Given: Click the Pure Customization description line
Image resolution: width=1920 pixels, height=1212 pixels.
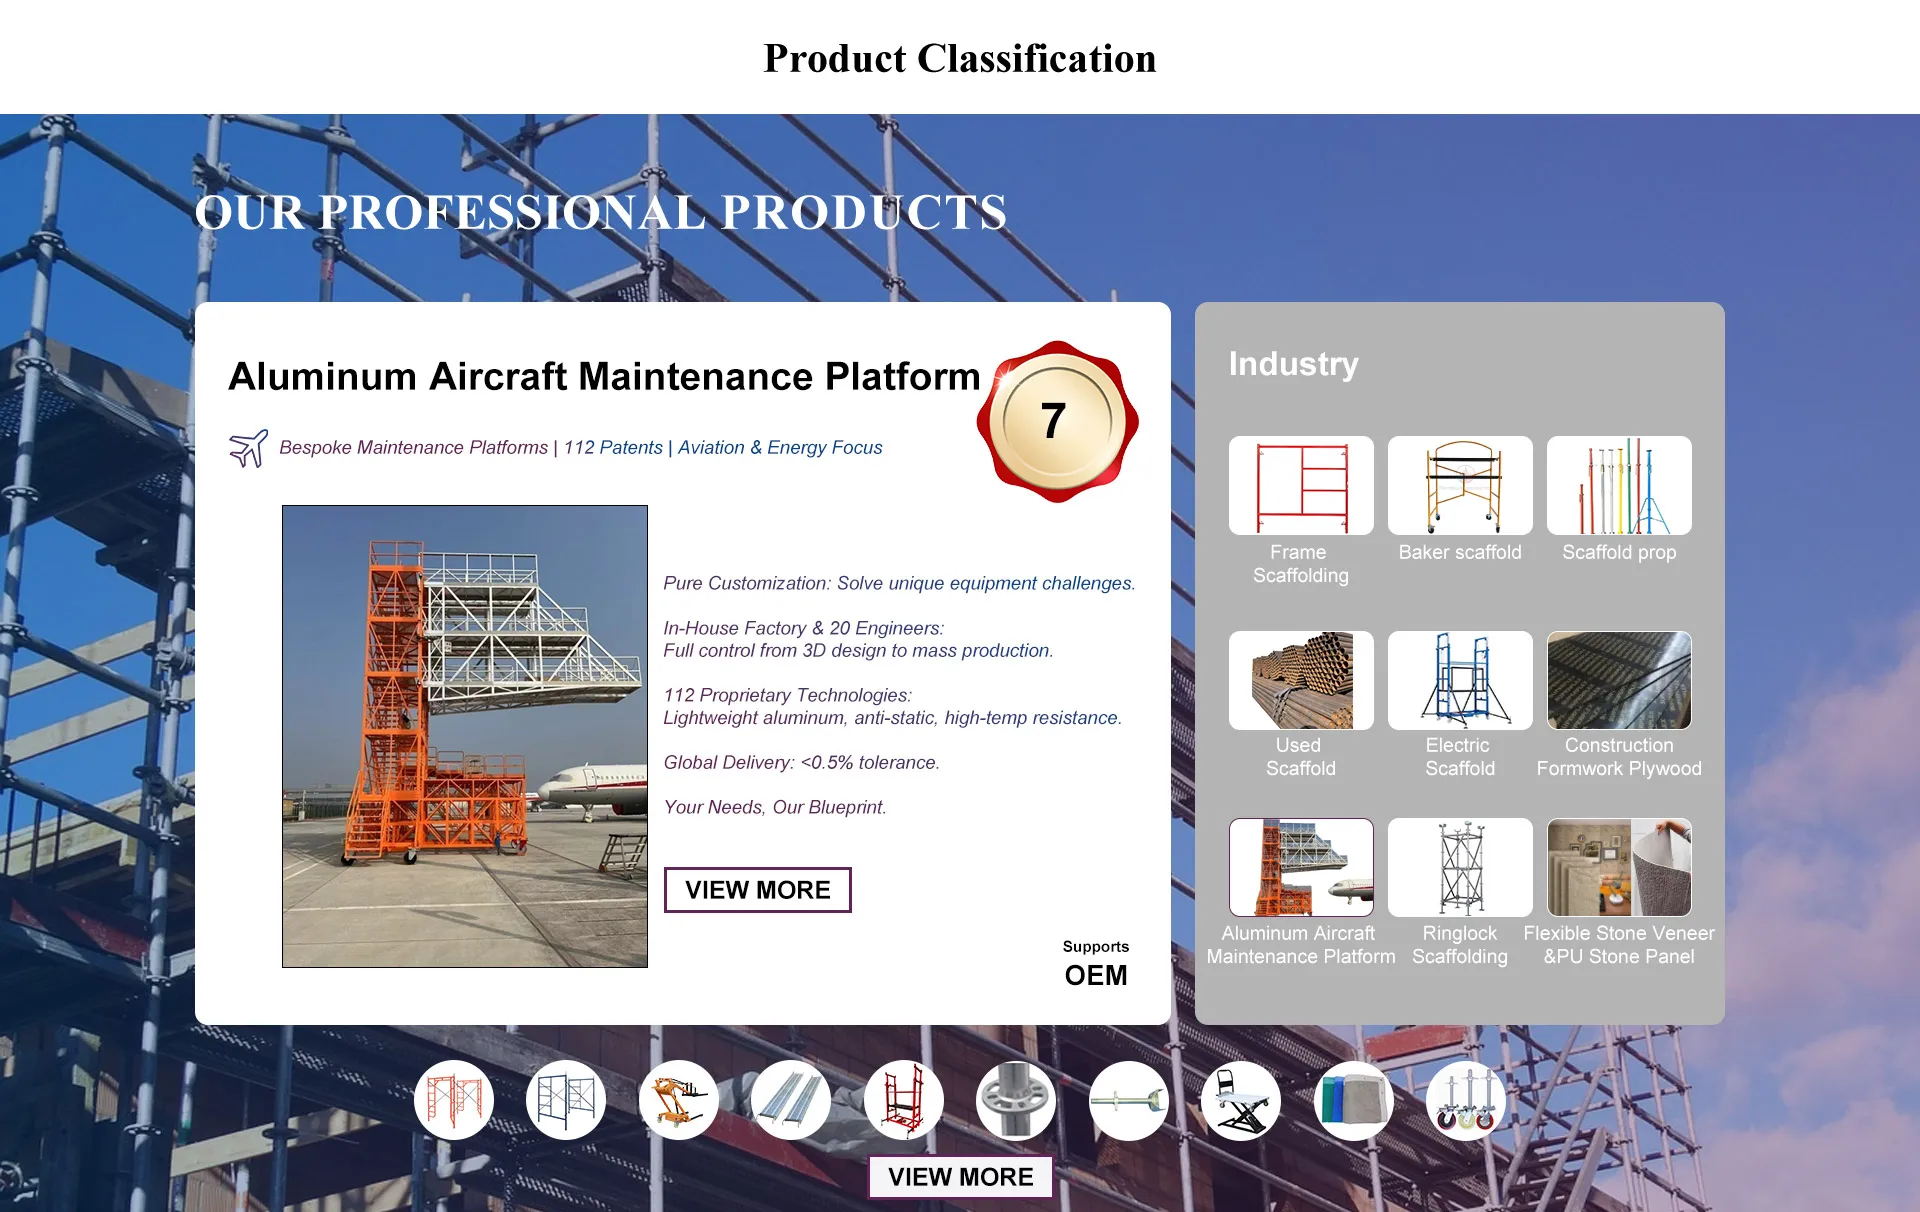Looking at the screenshot, I should [x=899, y=583].
